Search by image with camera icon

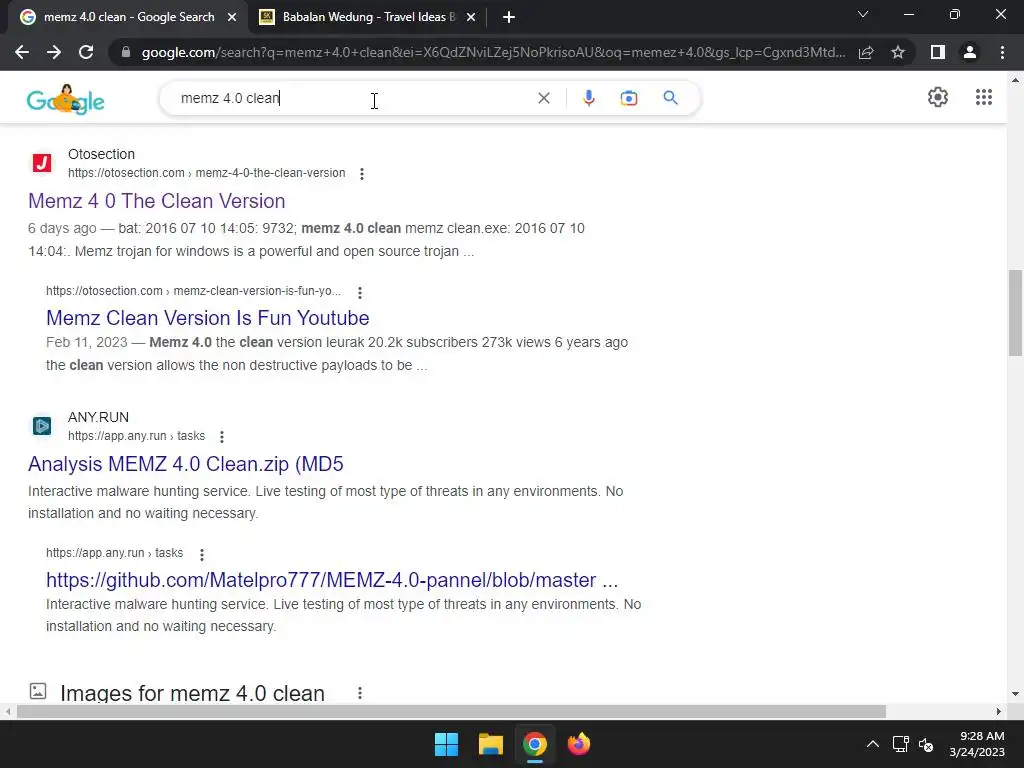(x=628, y=98)
